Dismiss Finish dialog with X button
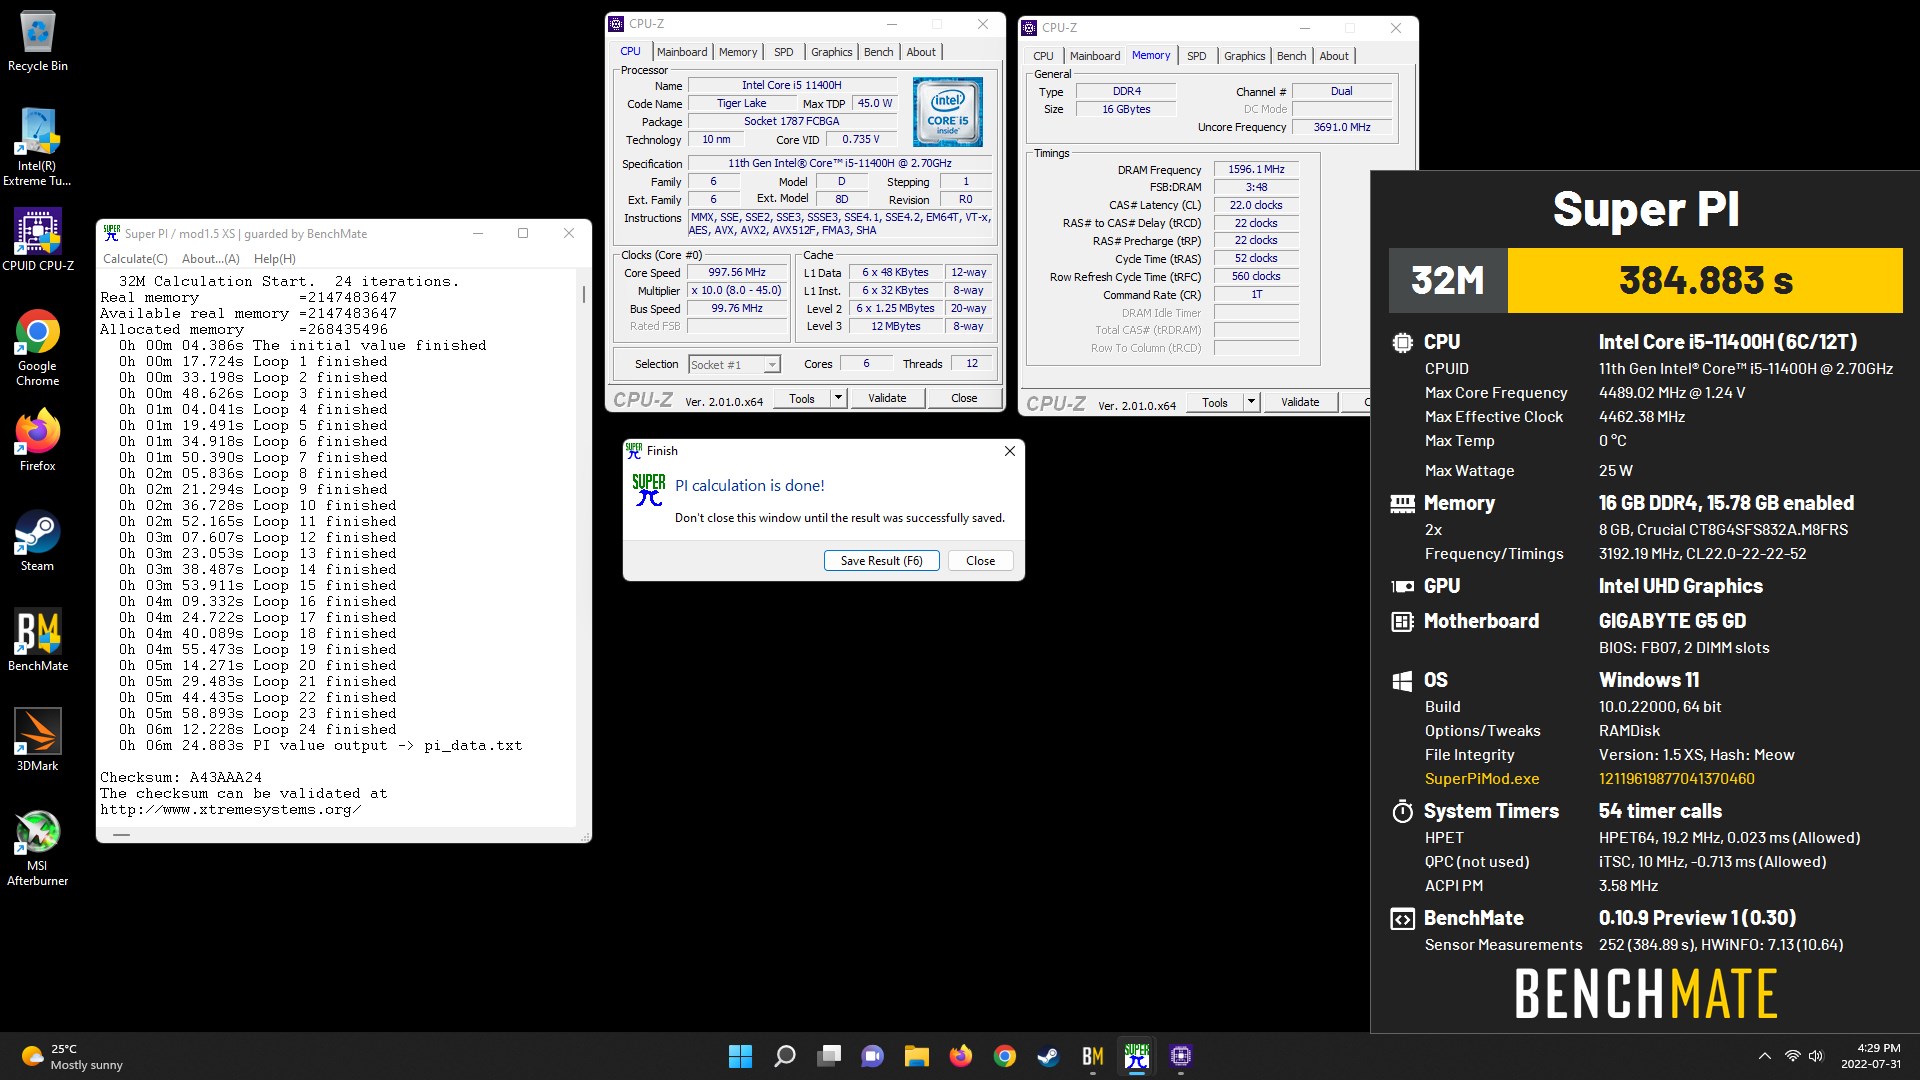 (1010, 451)
